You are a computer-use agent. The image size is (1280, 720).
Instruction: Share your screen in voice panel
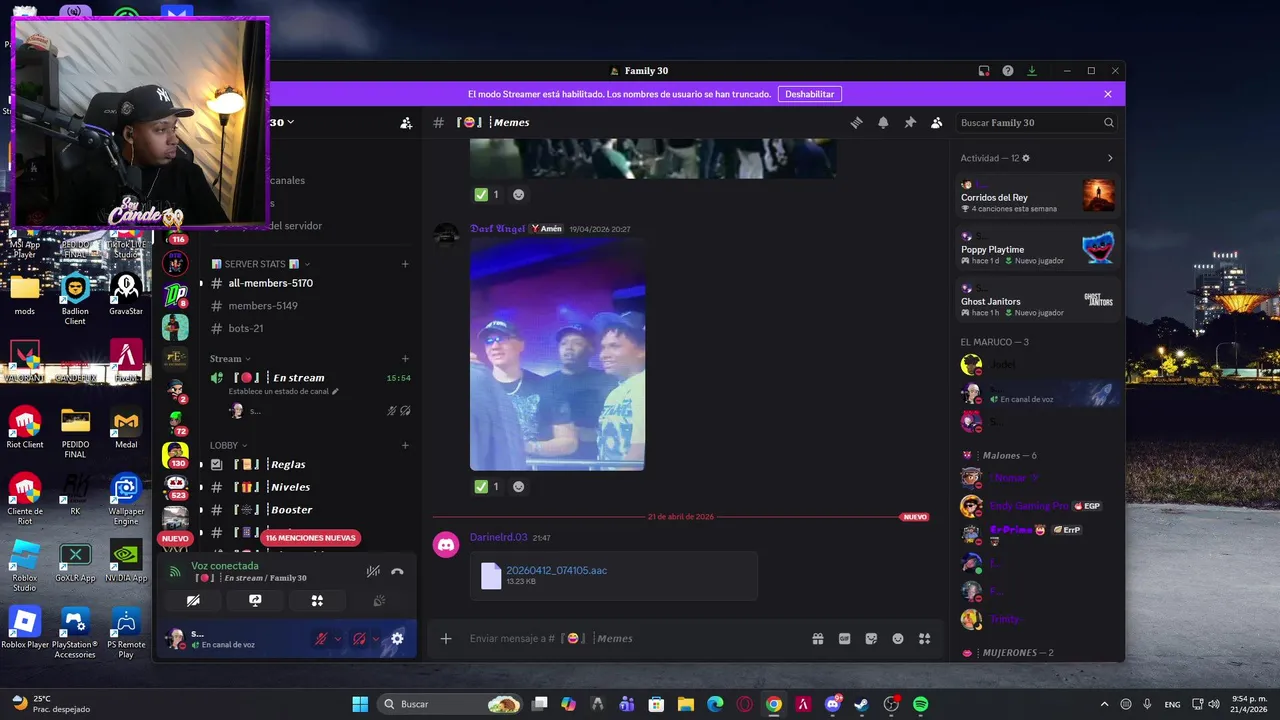point(255,601)
